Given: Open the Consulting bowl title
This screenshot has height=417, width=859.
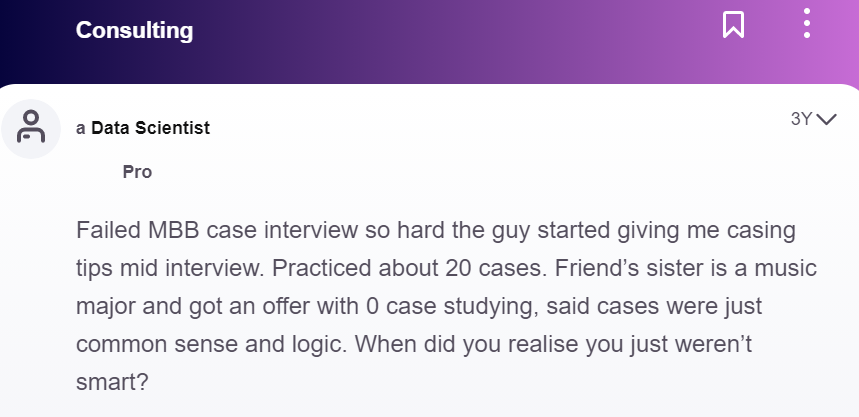Looking at the screenshot, I should (x=134, y=30).
